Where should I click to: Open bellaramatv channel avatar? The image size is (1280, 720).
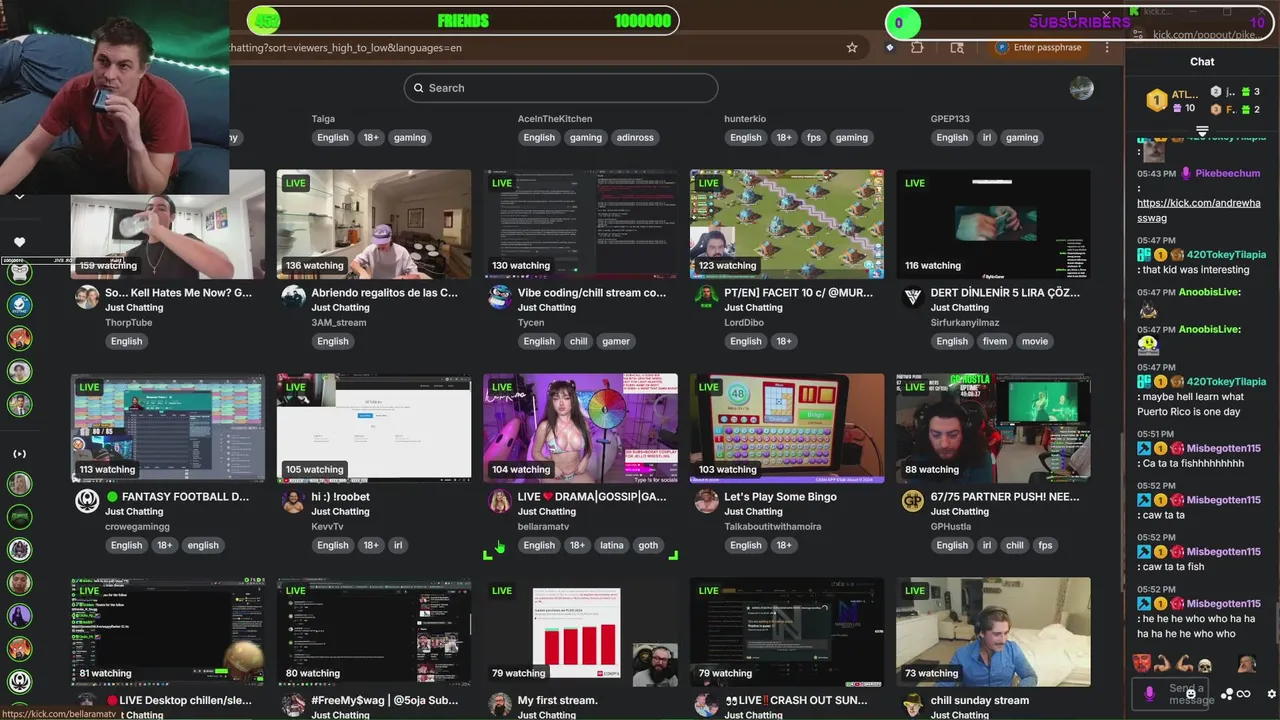click(x=499, y=500)
